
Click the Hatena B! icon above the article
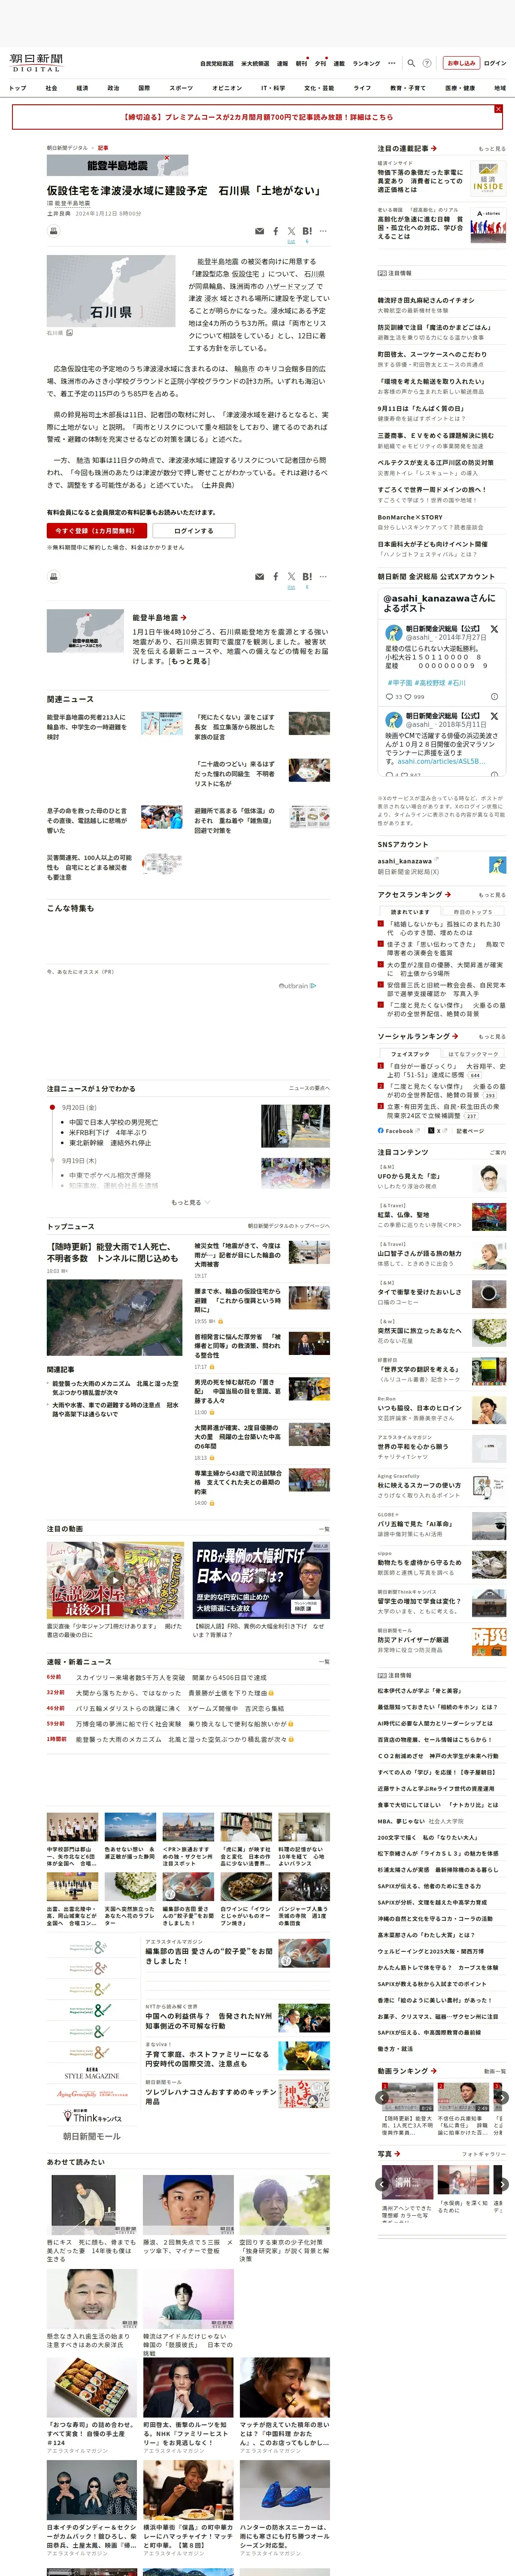point(307,231)
